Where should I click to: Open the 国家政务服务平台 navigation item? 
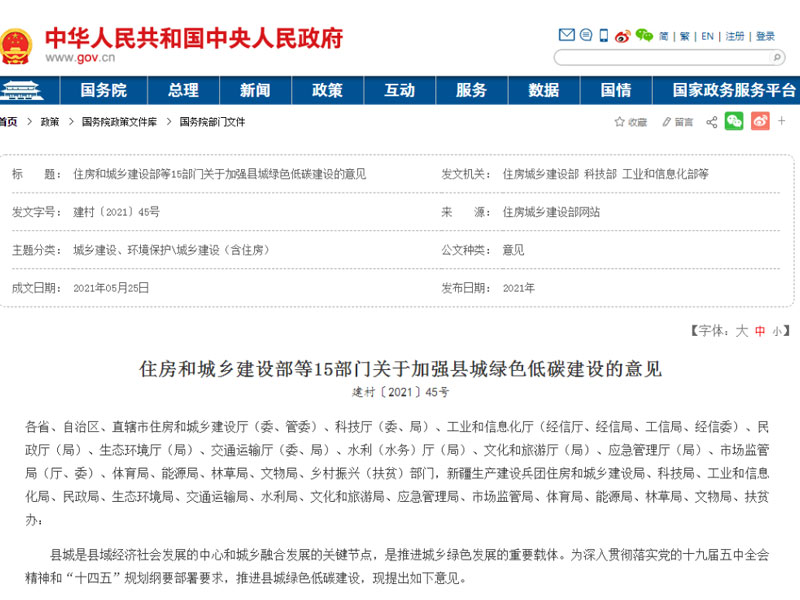point(734,90)
